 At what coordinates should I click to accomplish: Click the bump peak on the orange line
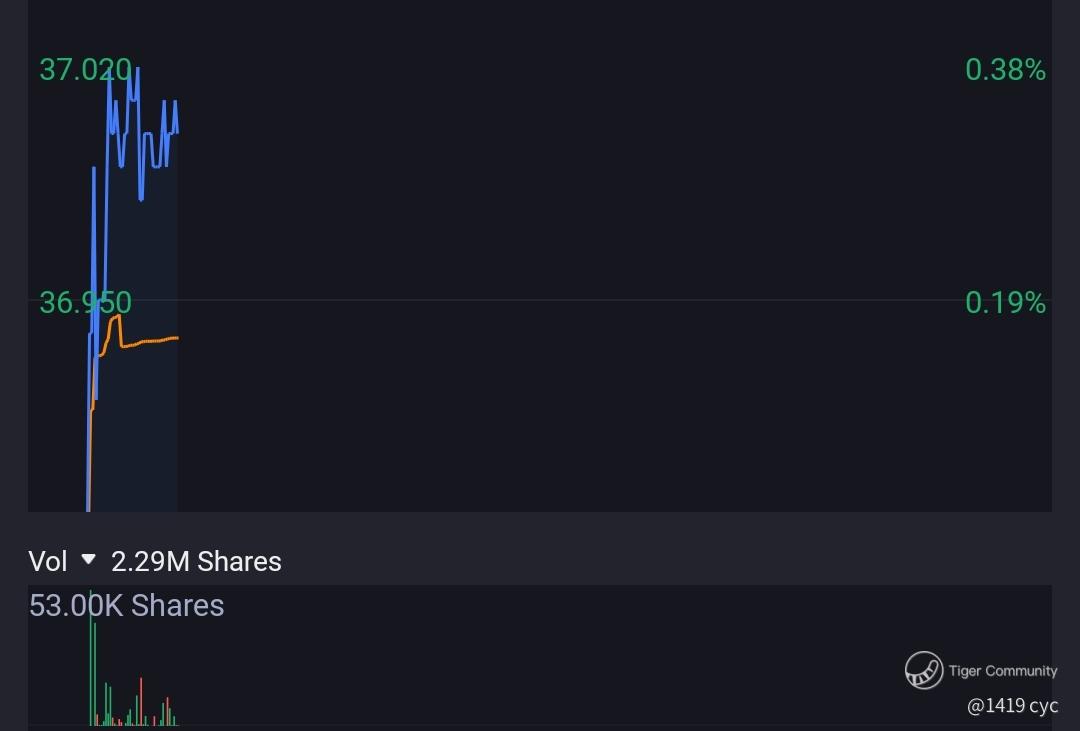pos(116,317)
